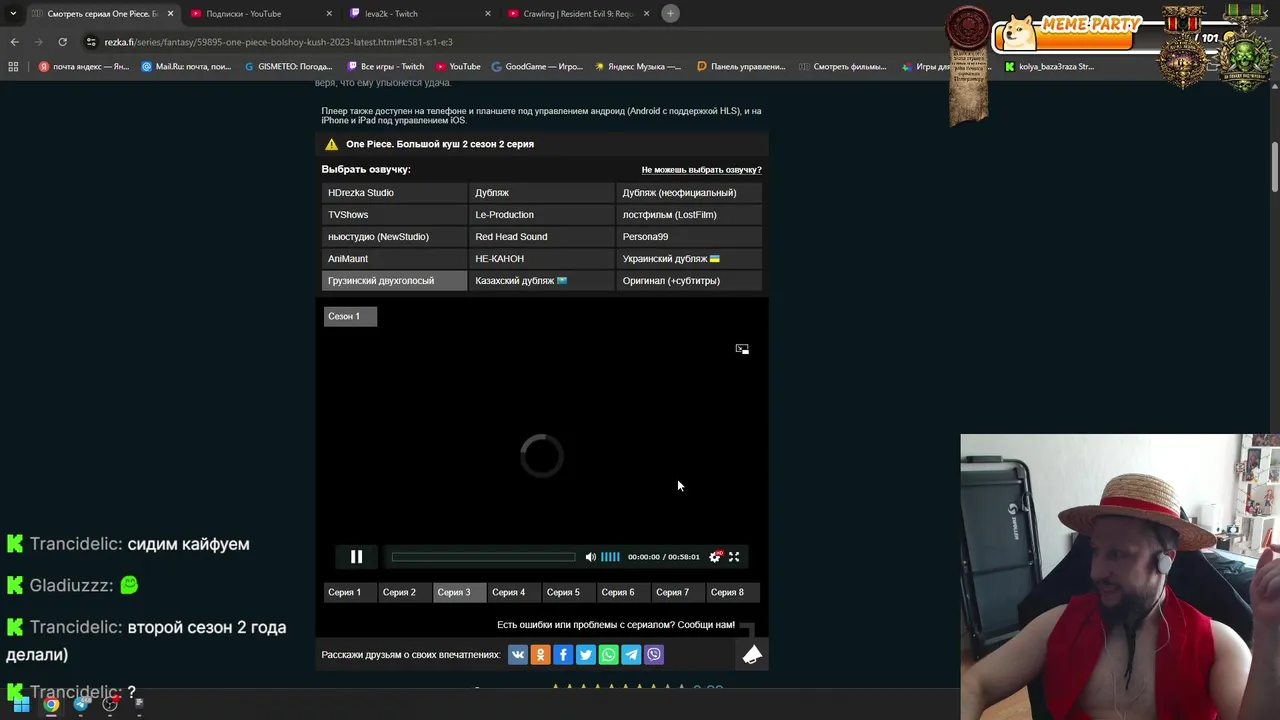Pick the НЕ-КАНОН voiceover option
1280x720 pixels.
[x=541, y=258]
